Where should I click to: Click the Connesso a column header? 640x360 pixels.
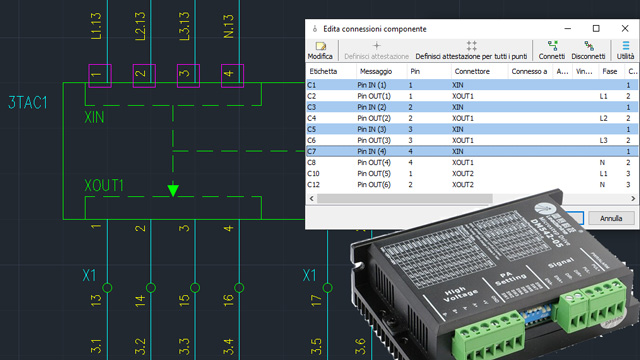(x=530, y=71)
